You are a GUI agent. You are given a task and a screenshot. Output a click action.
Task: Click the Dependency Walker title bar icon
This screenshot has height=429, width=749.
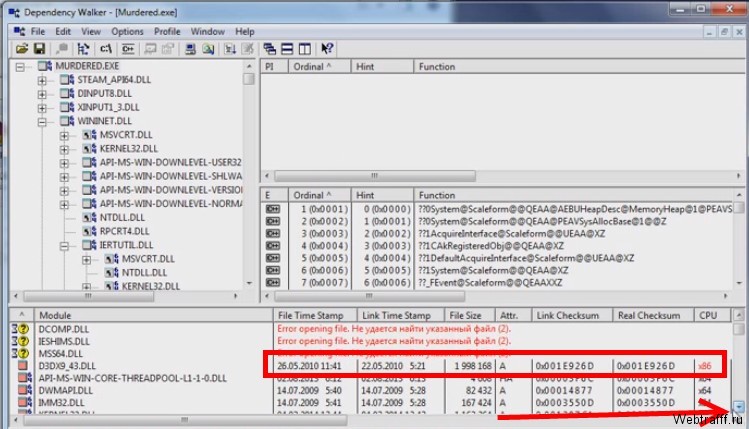click(x=14, y=12)
